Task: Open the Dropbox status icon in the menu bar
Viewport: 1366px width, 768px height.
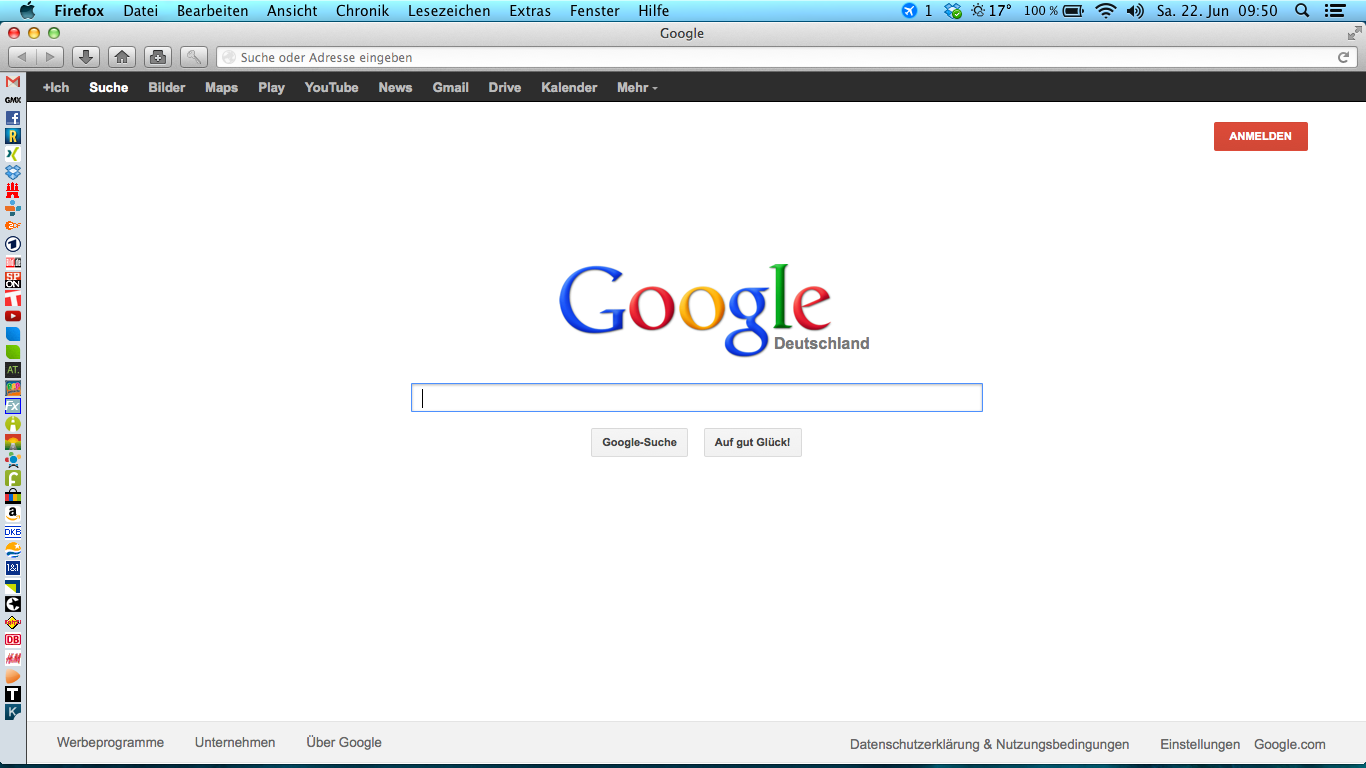Action: [953, 11]
